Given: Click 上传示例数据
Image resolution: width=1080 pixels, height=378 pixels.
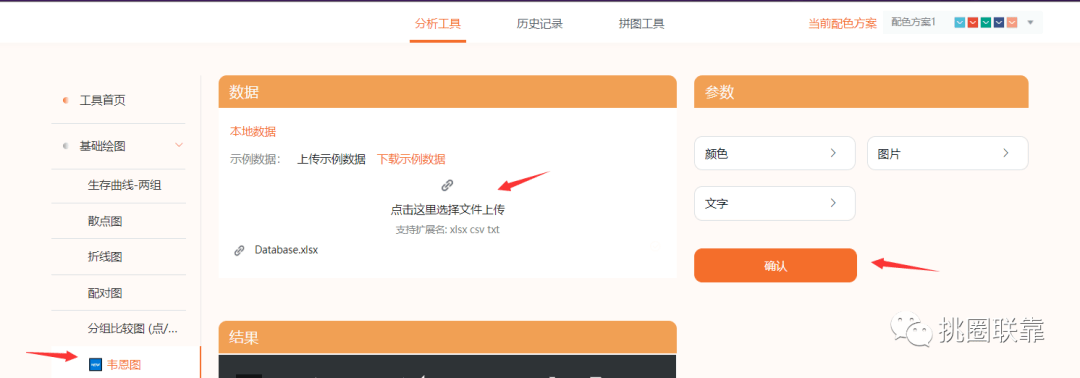Looking at the screenshot, I should pyautogui.click(x=331, y=160).
